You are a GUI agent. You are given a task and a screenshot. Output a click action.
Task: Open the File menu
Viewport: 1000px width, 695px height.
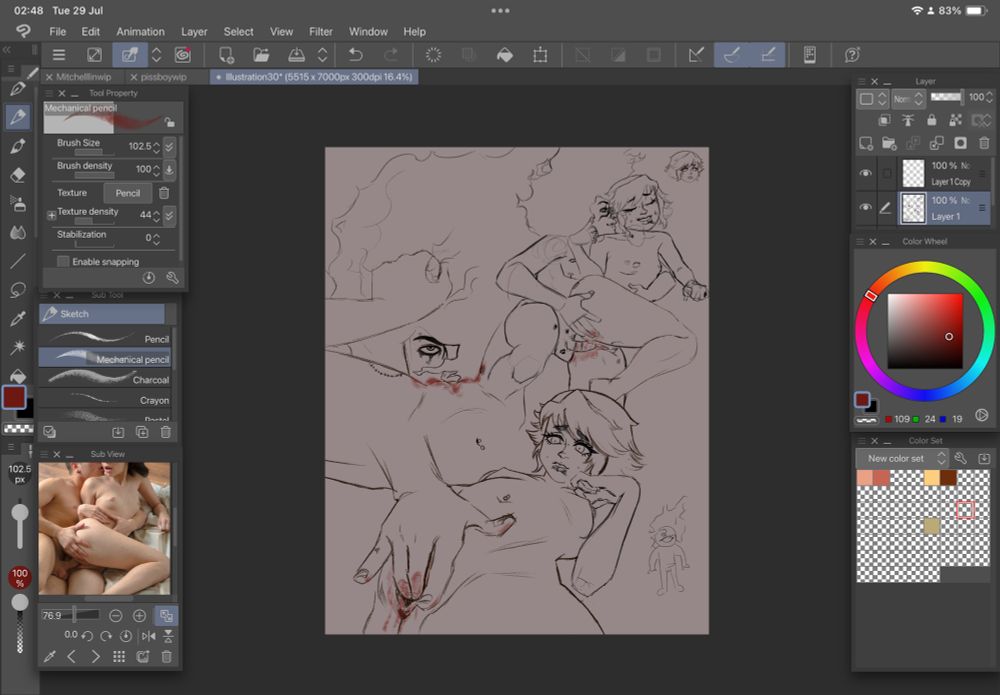(x=57, y=31)
